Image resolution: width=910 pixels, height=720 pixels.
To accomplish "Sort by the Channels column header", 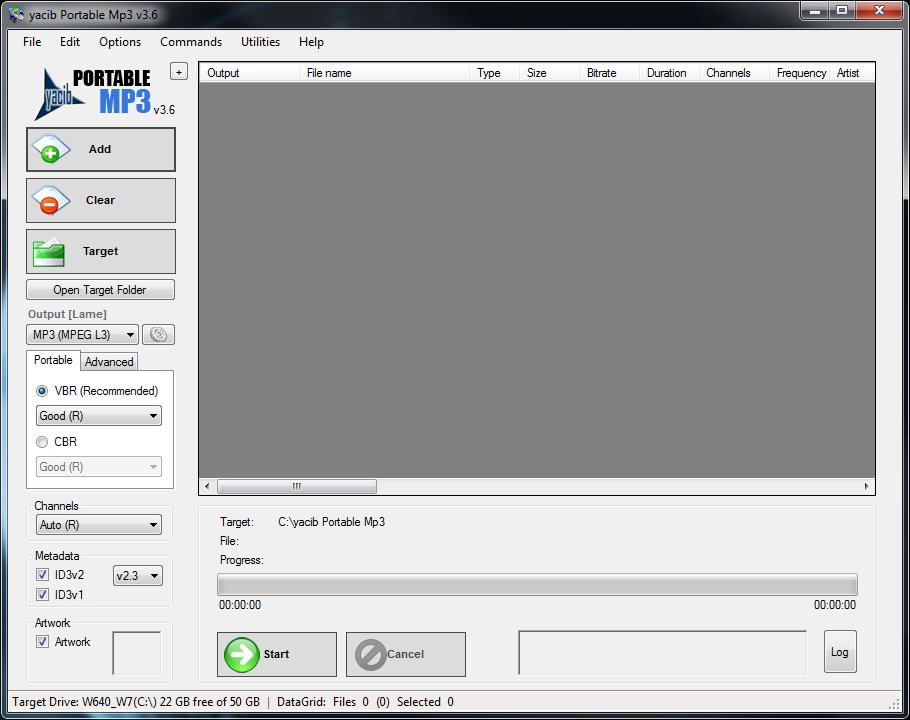I will click(734, 73).
